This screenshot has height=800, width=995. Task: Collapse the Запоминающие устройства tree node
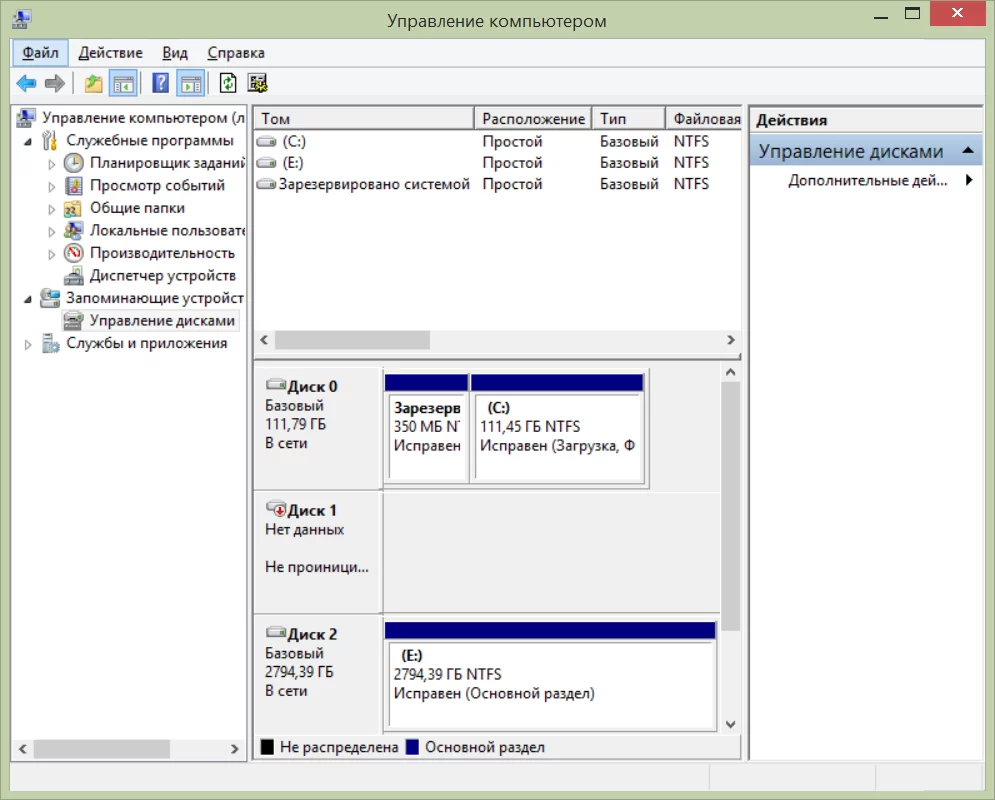point(28,298)
